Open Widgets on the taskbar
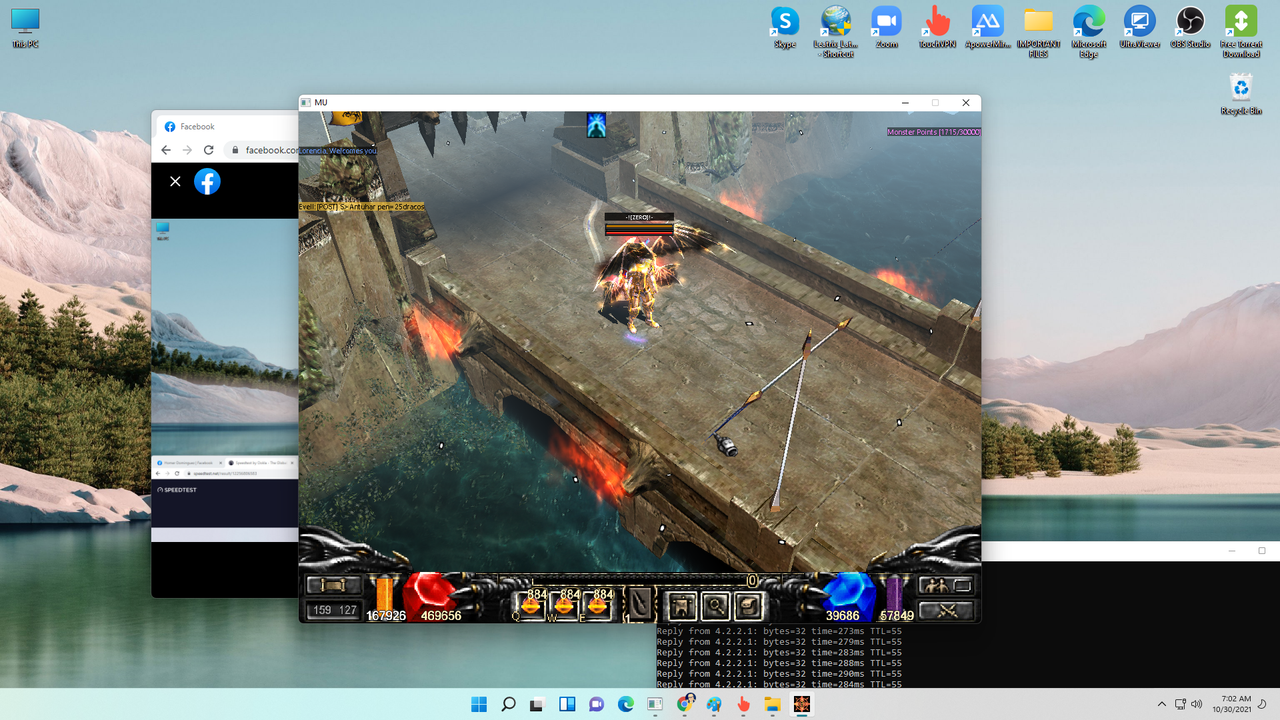The height and width of the screenshot is (720, 1280). tap(567, 704)
